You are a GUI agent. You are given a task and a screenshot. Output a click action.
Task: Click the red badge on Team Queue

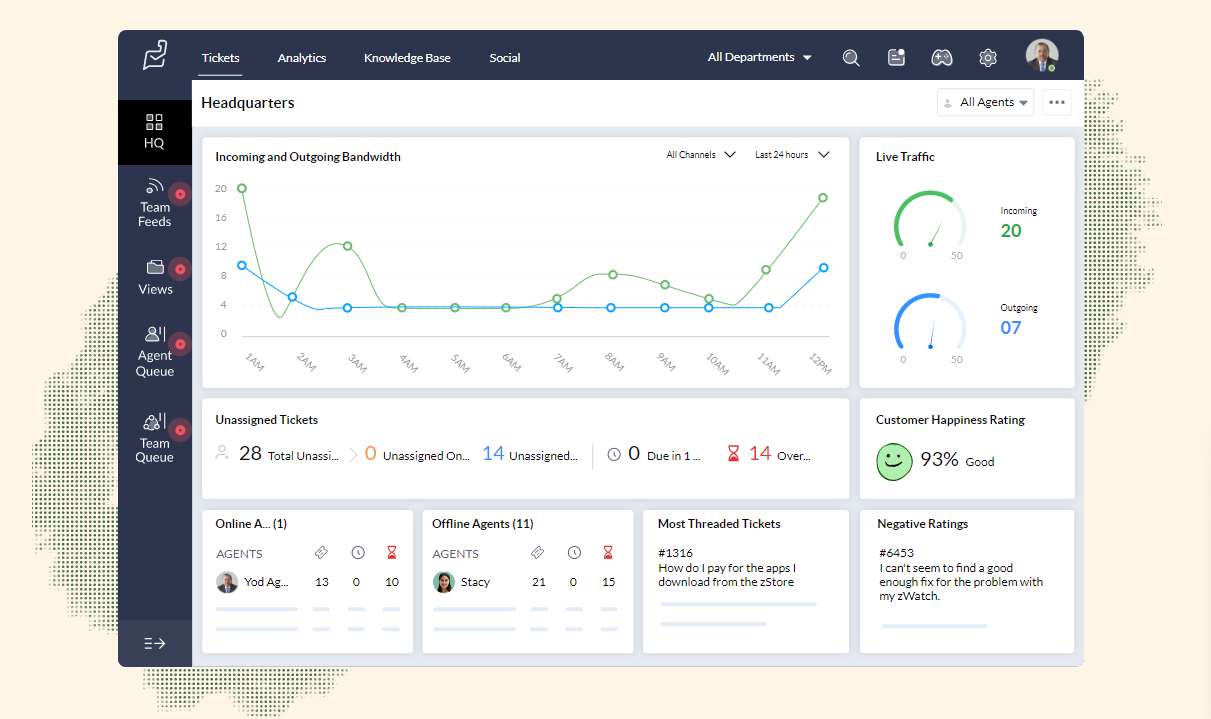click(180, 430)
